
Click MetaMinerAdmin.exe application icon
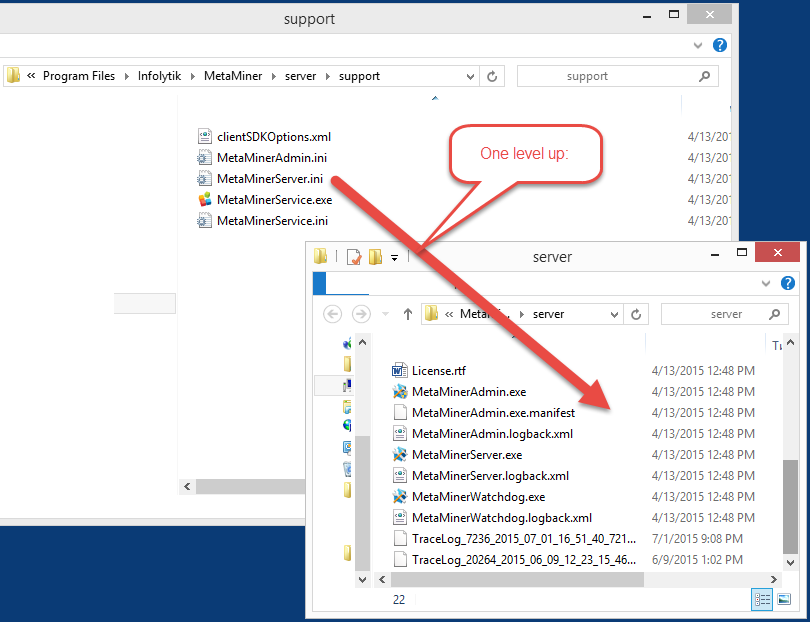[399, 392]
